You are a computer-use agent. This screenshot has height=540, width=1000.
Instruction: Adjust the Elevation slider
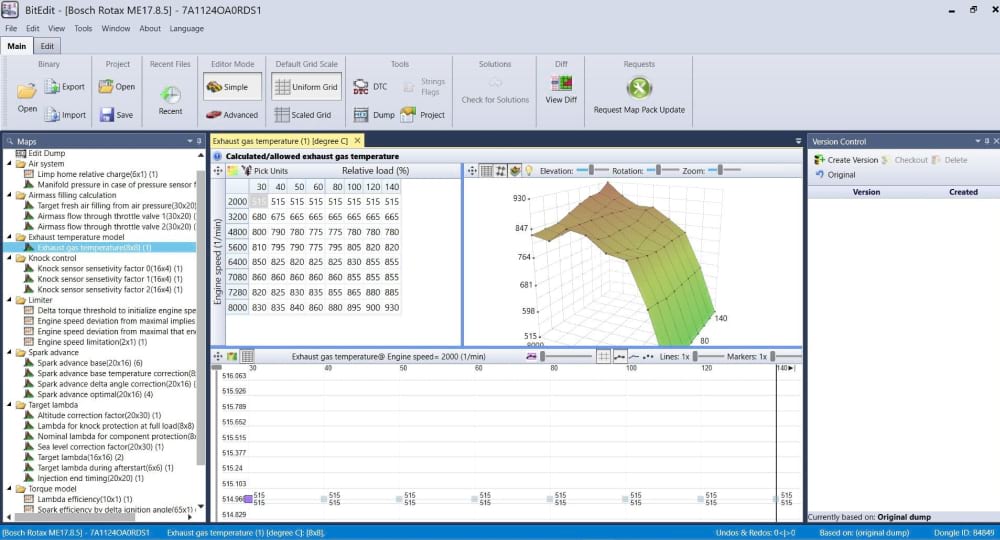592,171
